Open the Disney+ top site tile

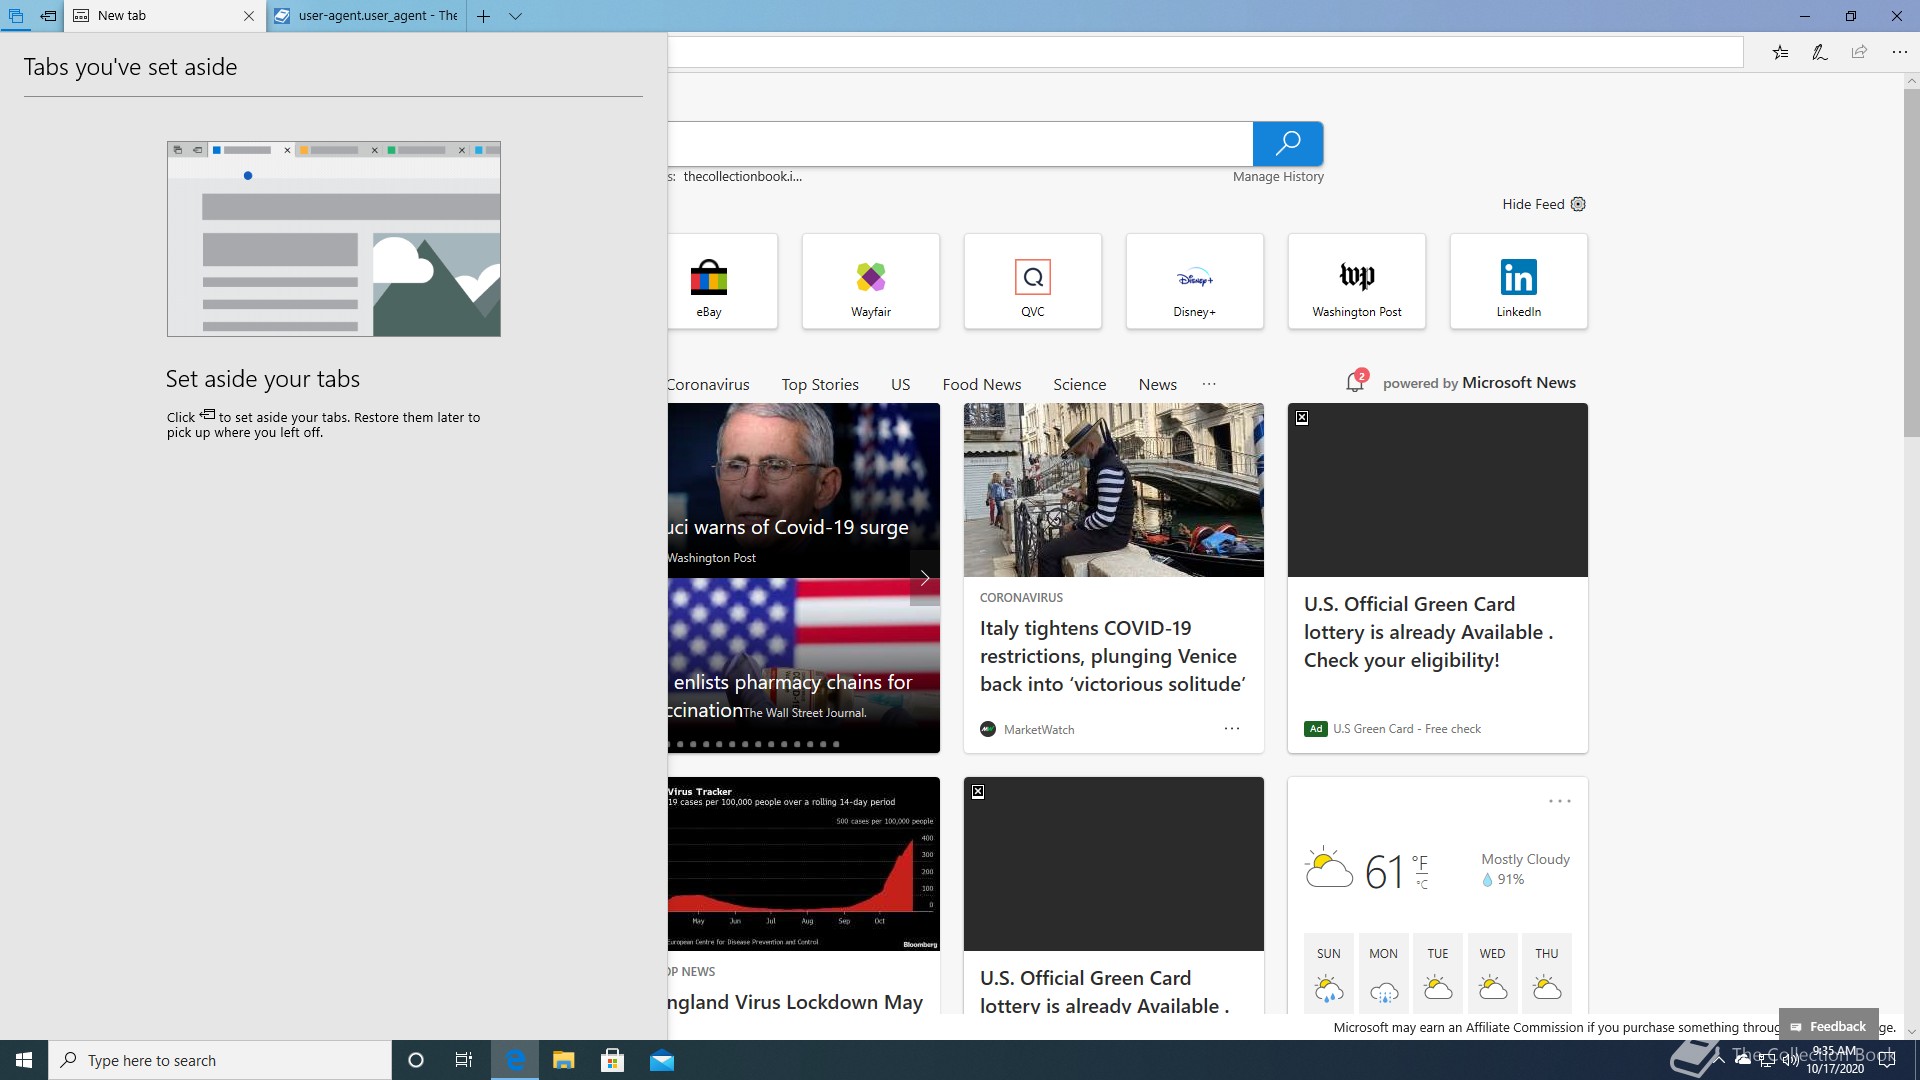pos(1195,281)
